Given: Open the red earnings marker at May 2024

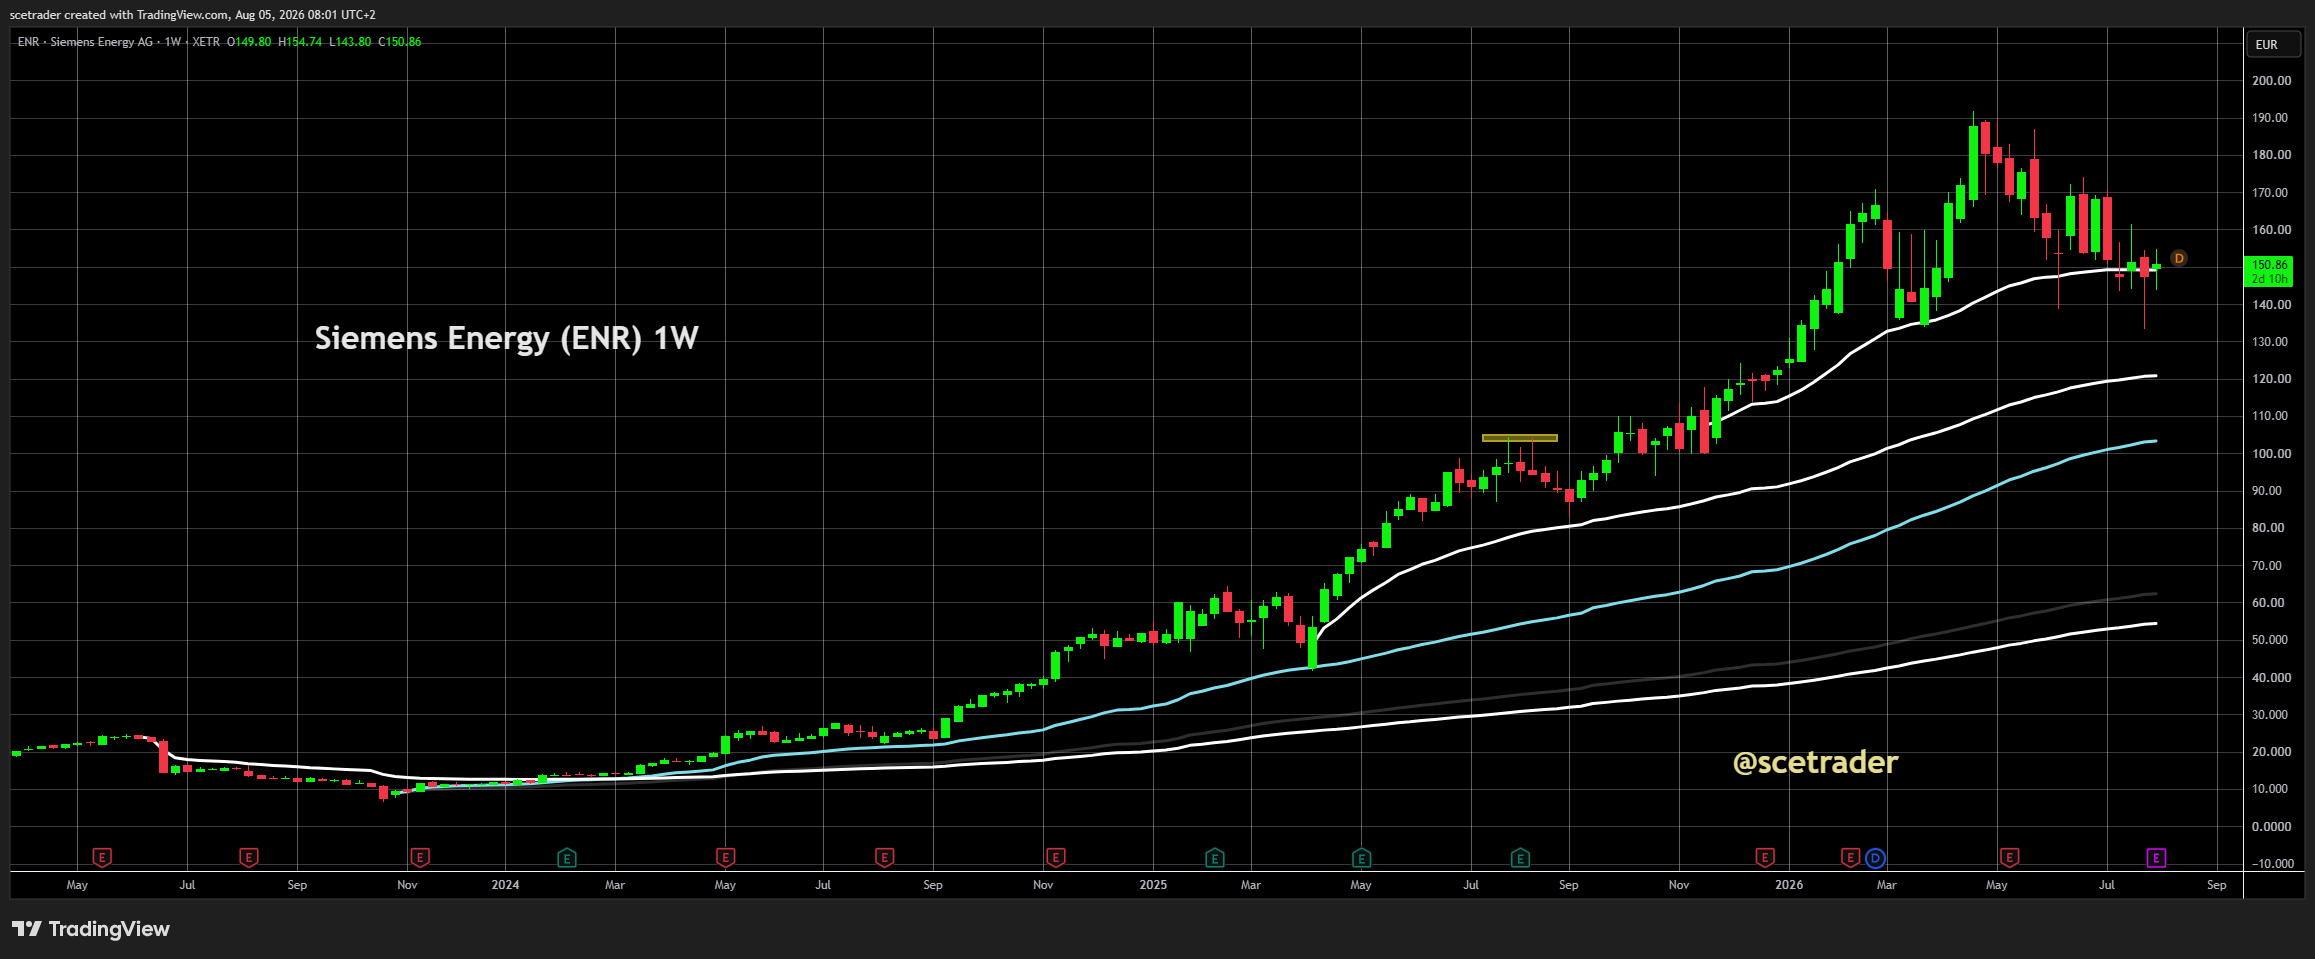Looking at the screenshot, I should tap(726, 857).
